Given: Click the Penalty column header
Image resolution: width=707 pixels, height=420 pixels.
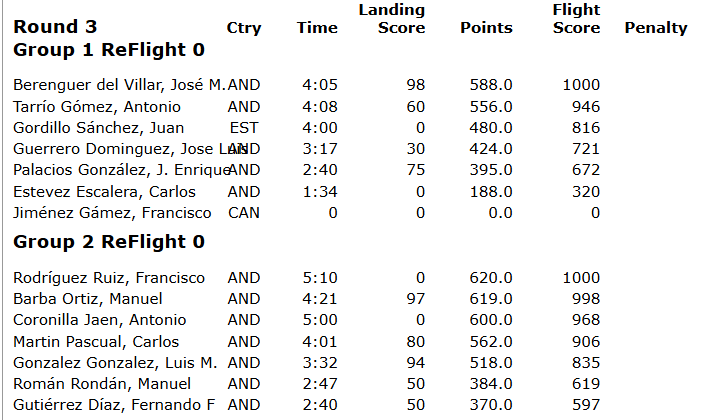Looking at the screenshot, I should [x=655, y=28].
